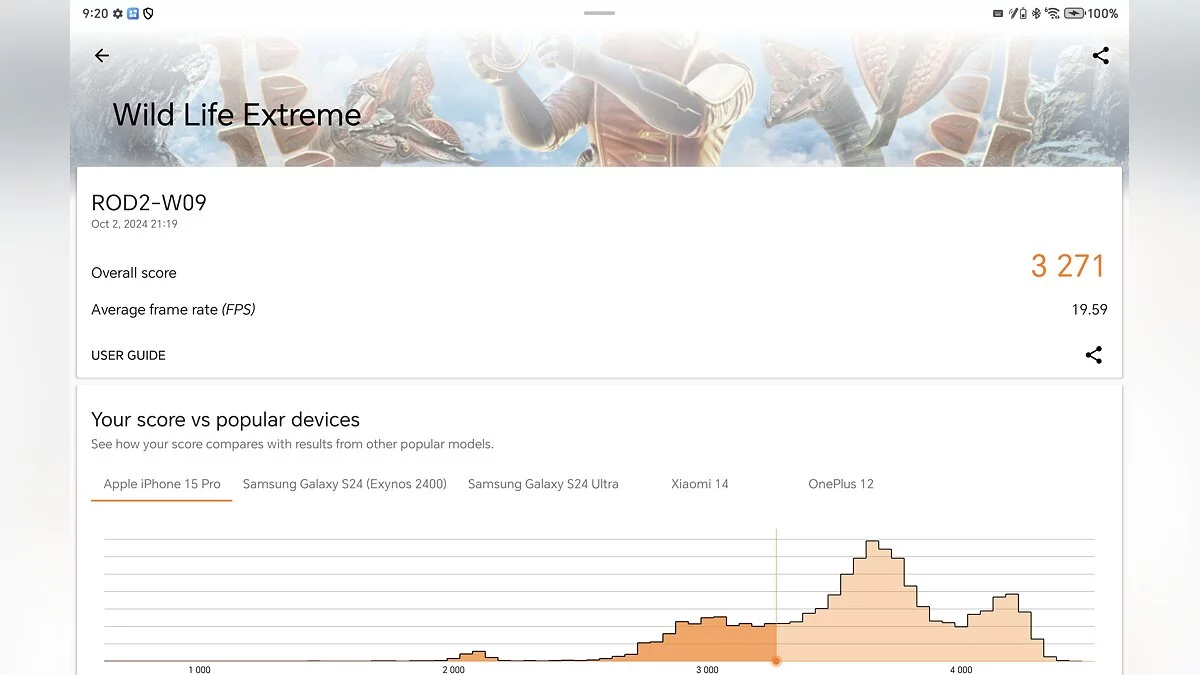Tap the blue app notification icon in status bar
This screenshot has width=1200, height=675.
point(133,14)
